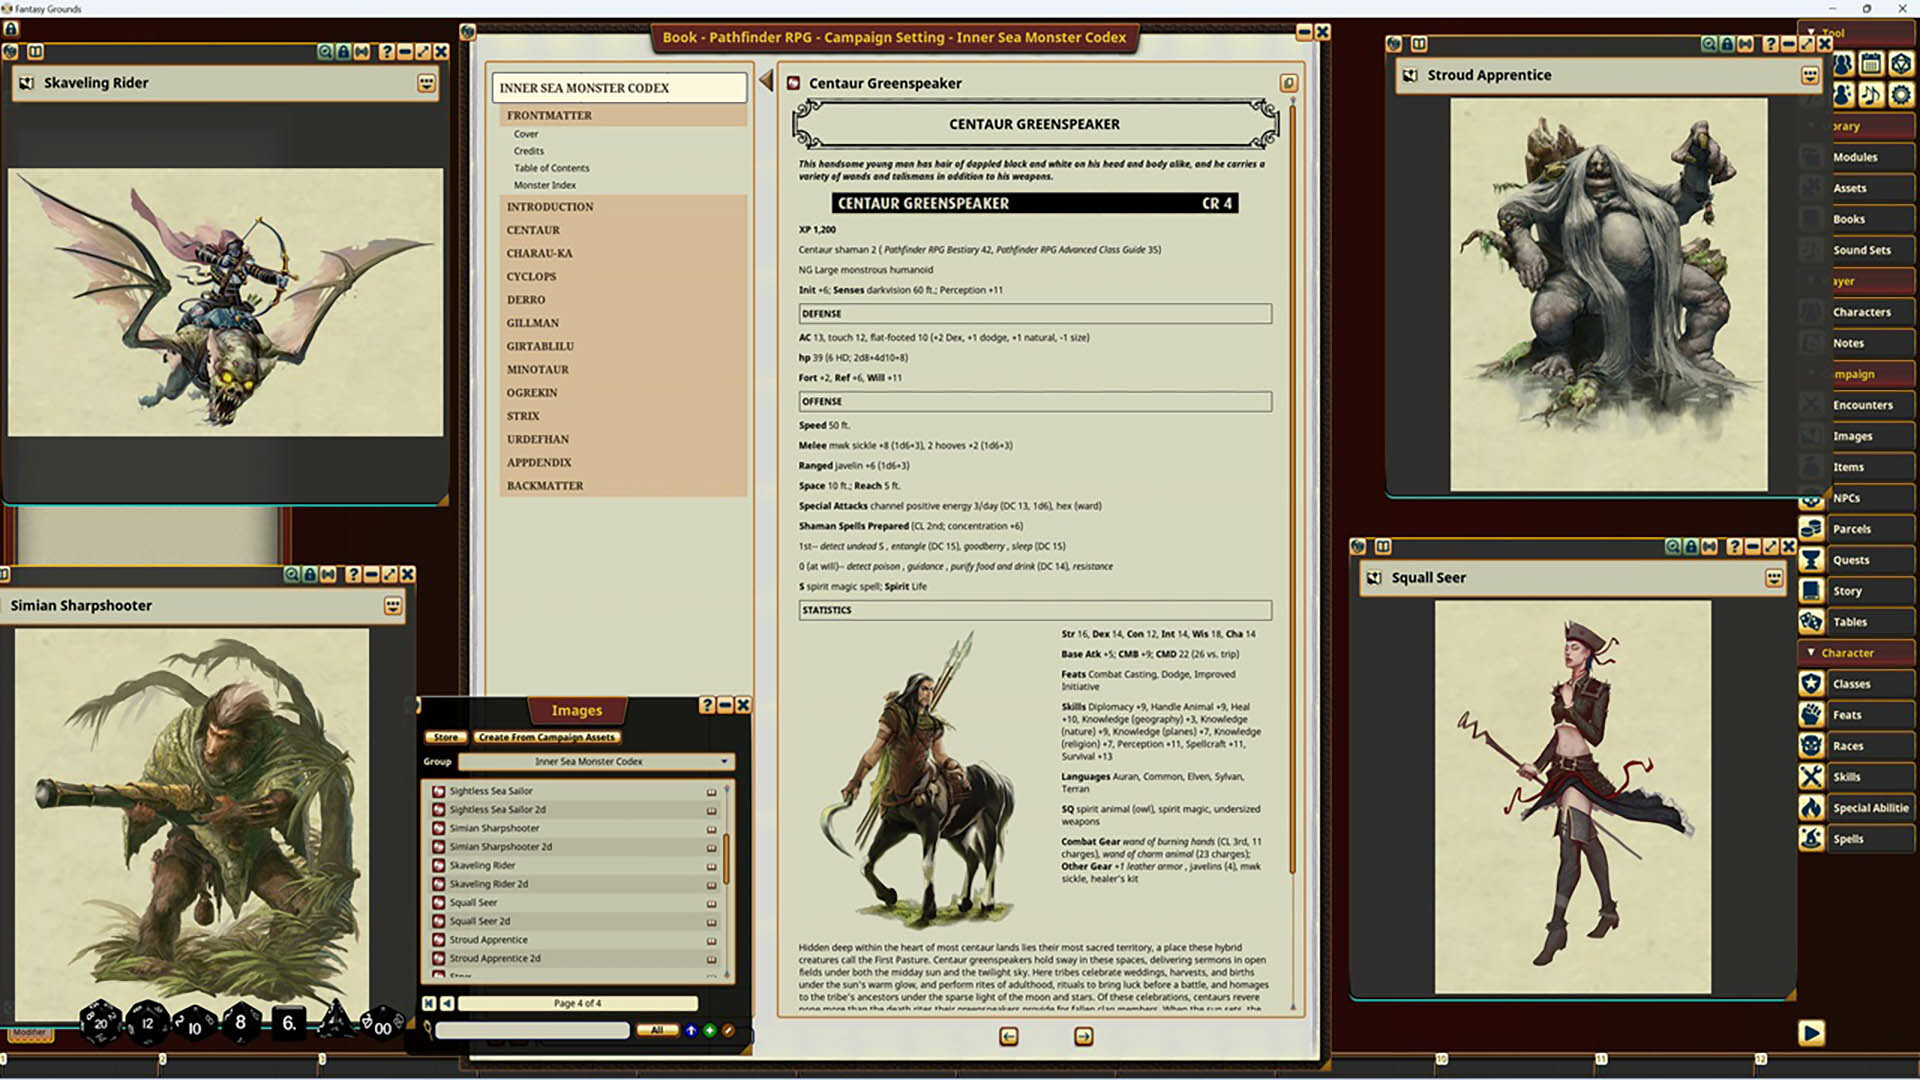Image resolution: width=1920 pixels, height=1080 pixels.
Task: Open the Spells sidebar icon
Action: coord(1811,838)
